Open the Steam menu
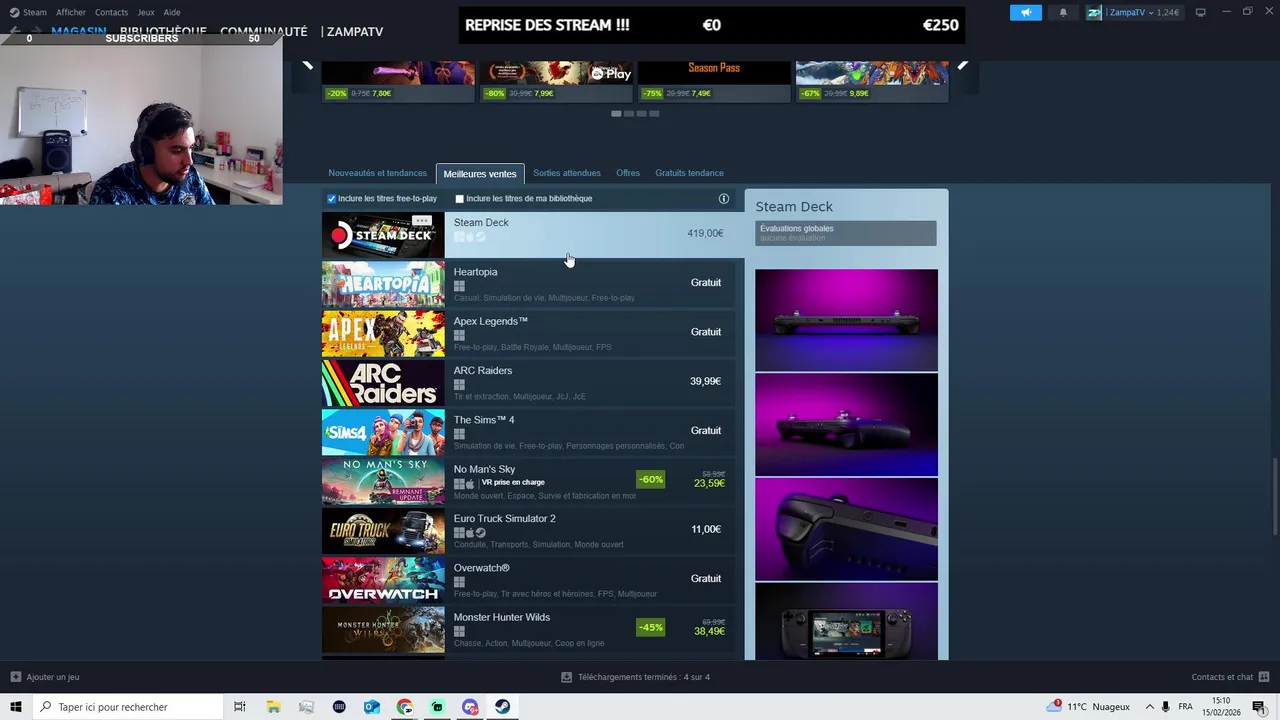The height and width of the screenshot is (720, 1280). 28,12
